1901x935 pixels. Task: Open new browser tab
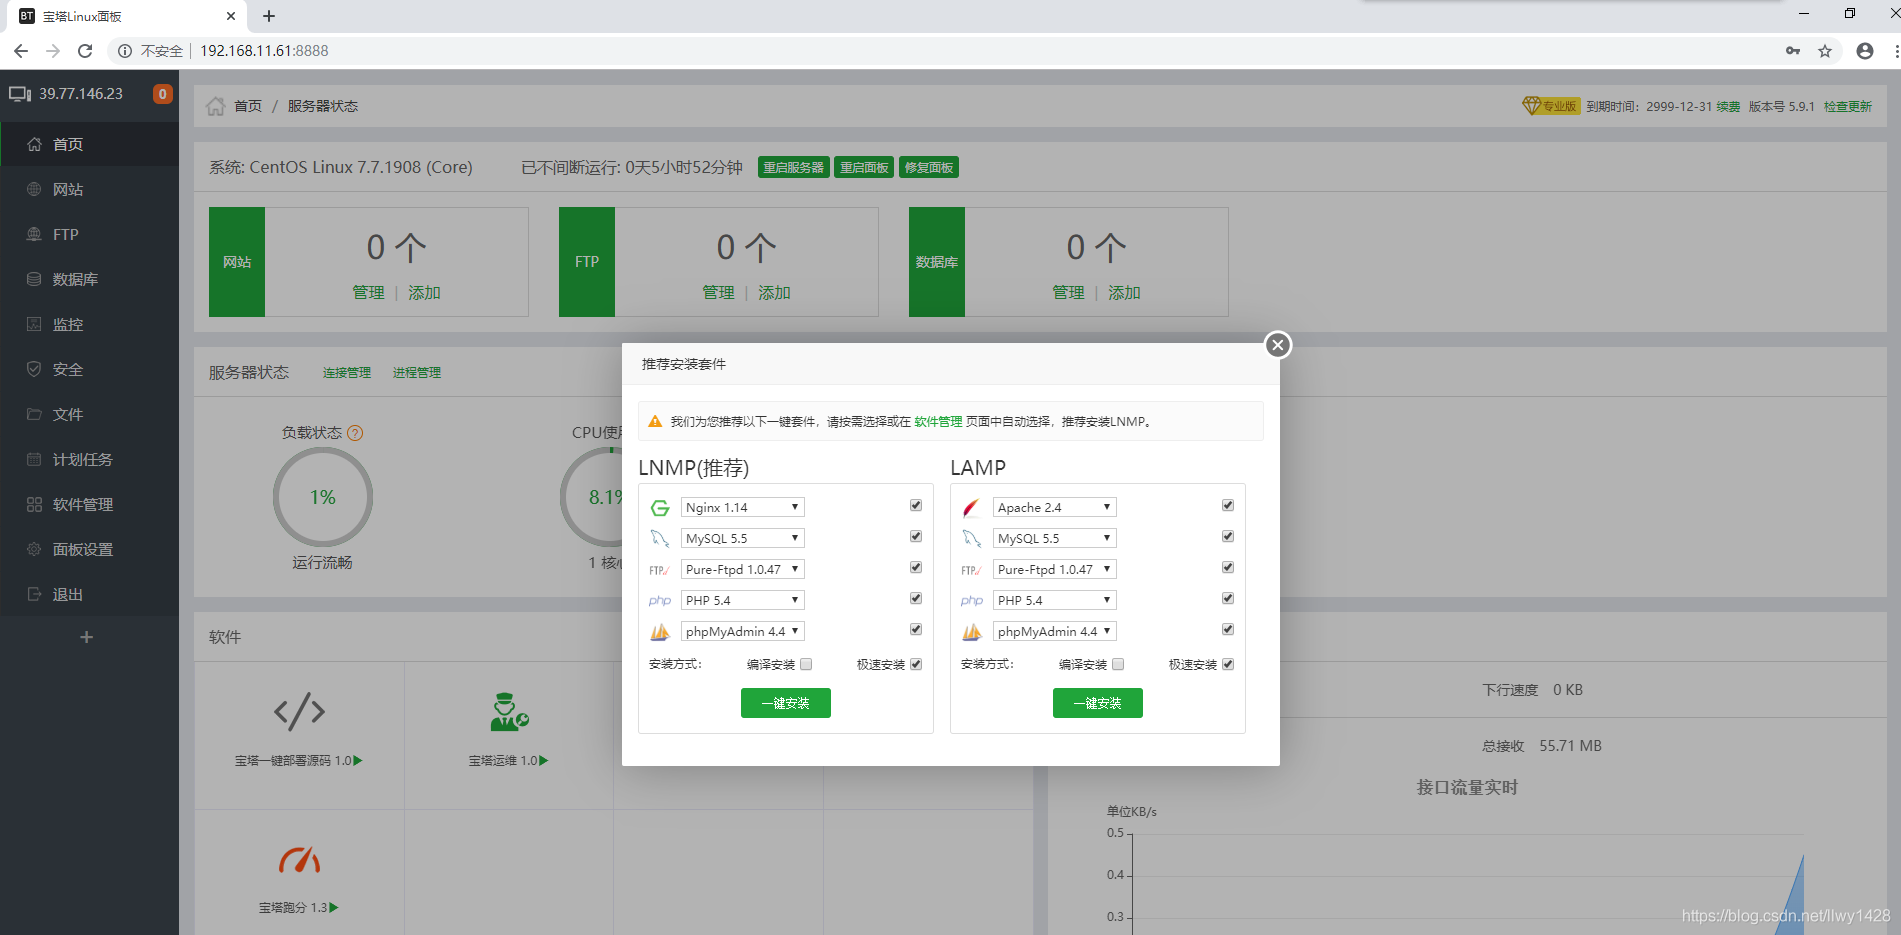coord(269,16)
